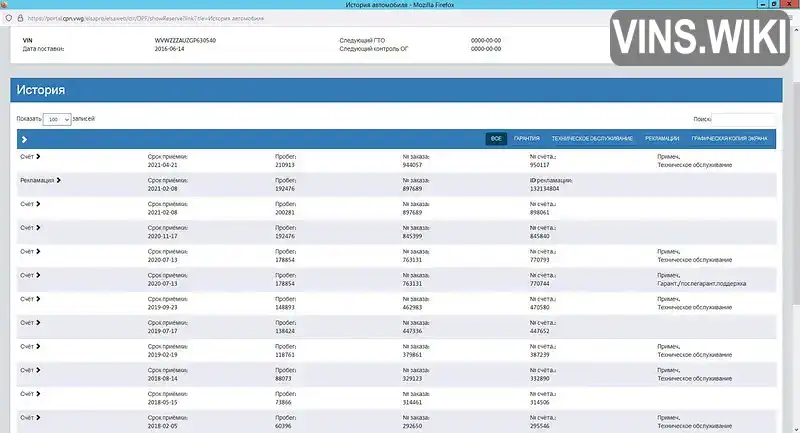Image resolution: width=800 pixels, height=433 pixels.
Task: Expand Счёт entry dated 2019-07-17
Action: [x=38, y=322]
